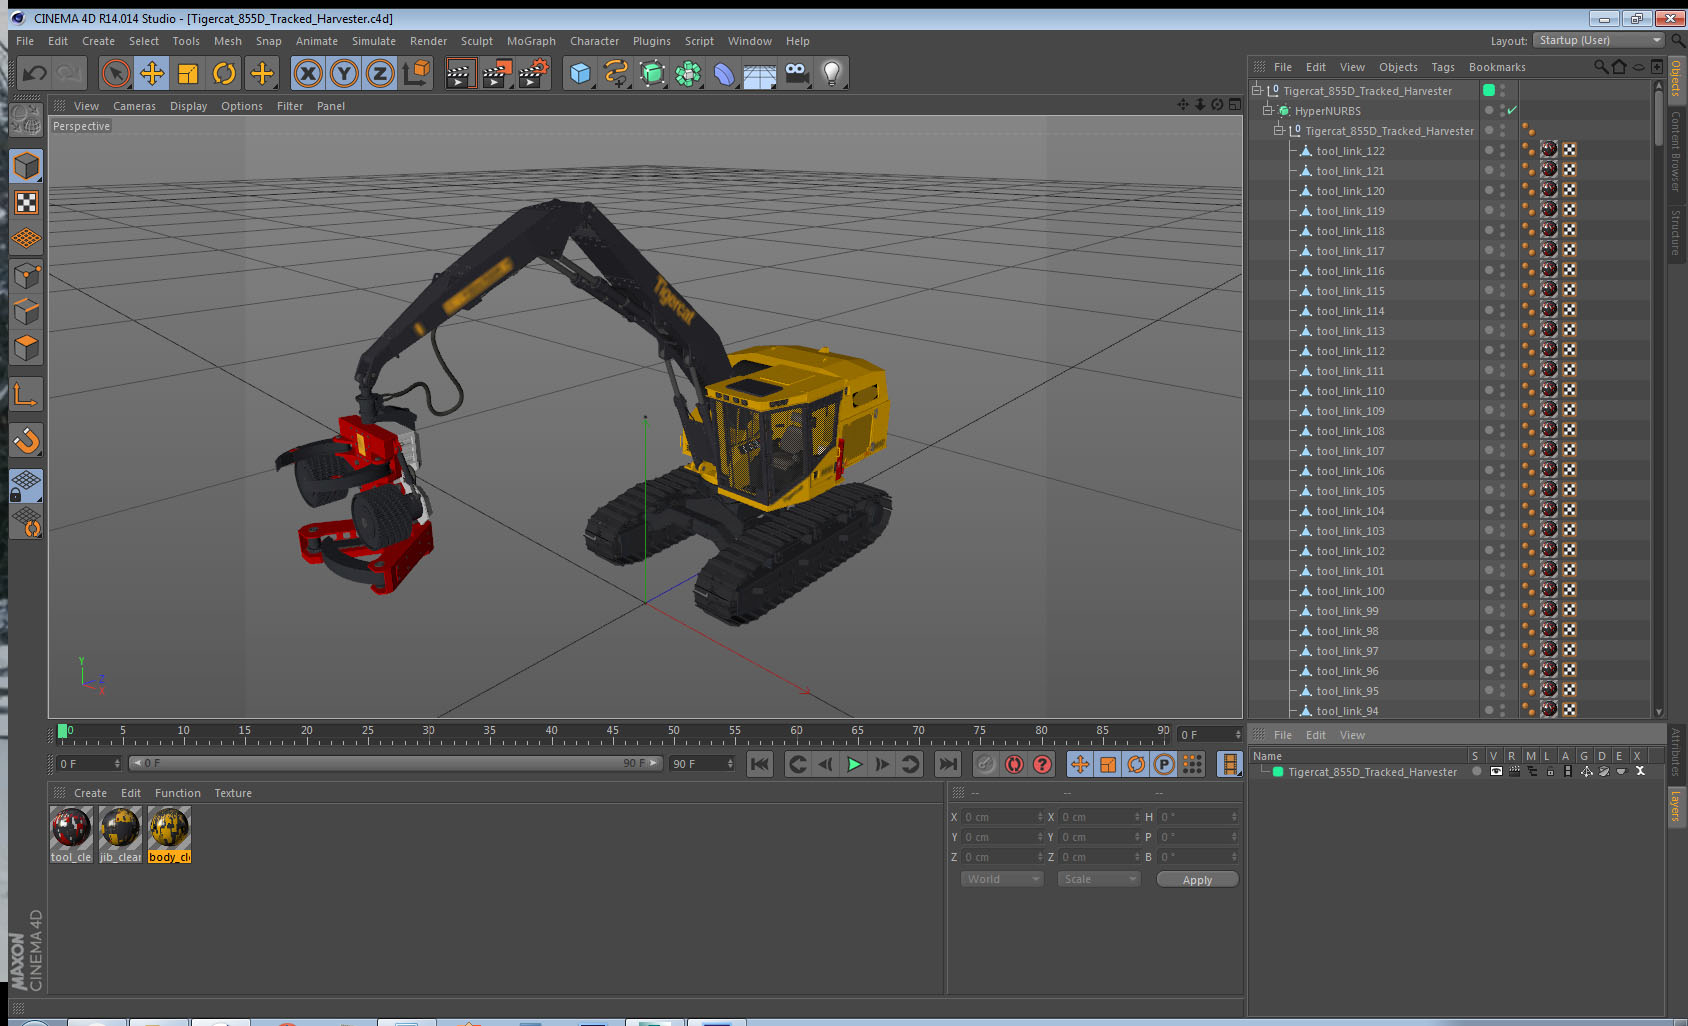Click the Record Active Objects icon

[986, 764]
